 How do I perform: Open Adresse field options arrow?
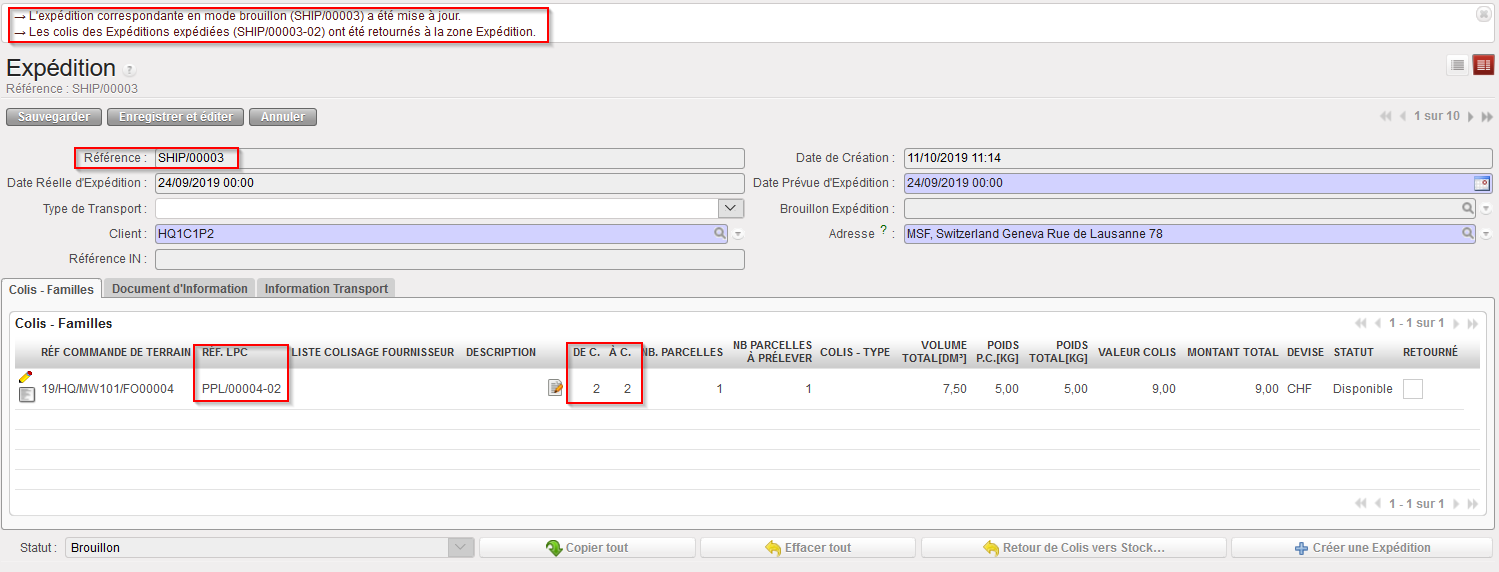point(1486,234)
